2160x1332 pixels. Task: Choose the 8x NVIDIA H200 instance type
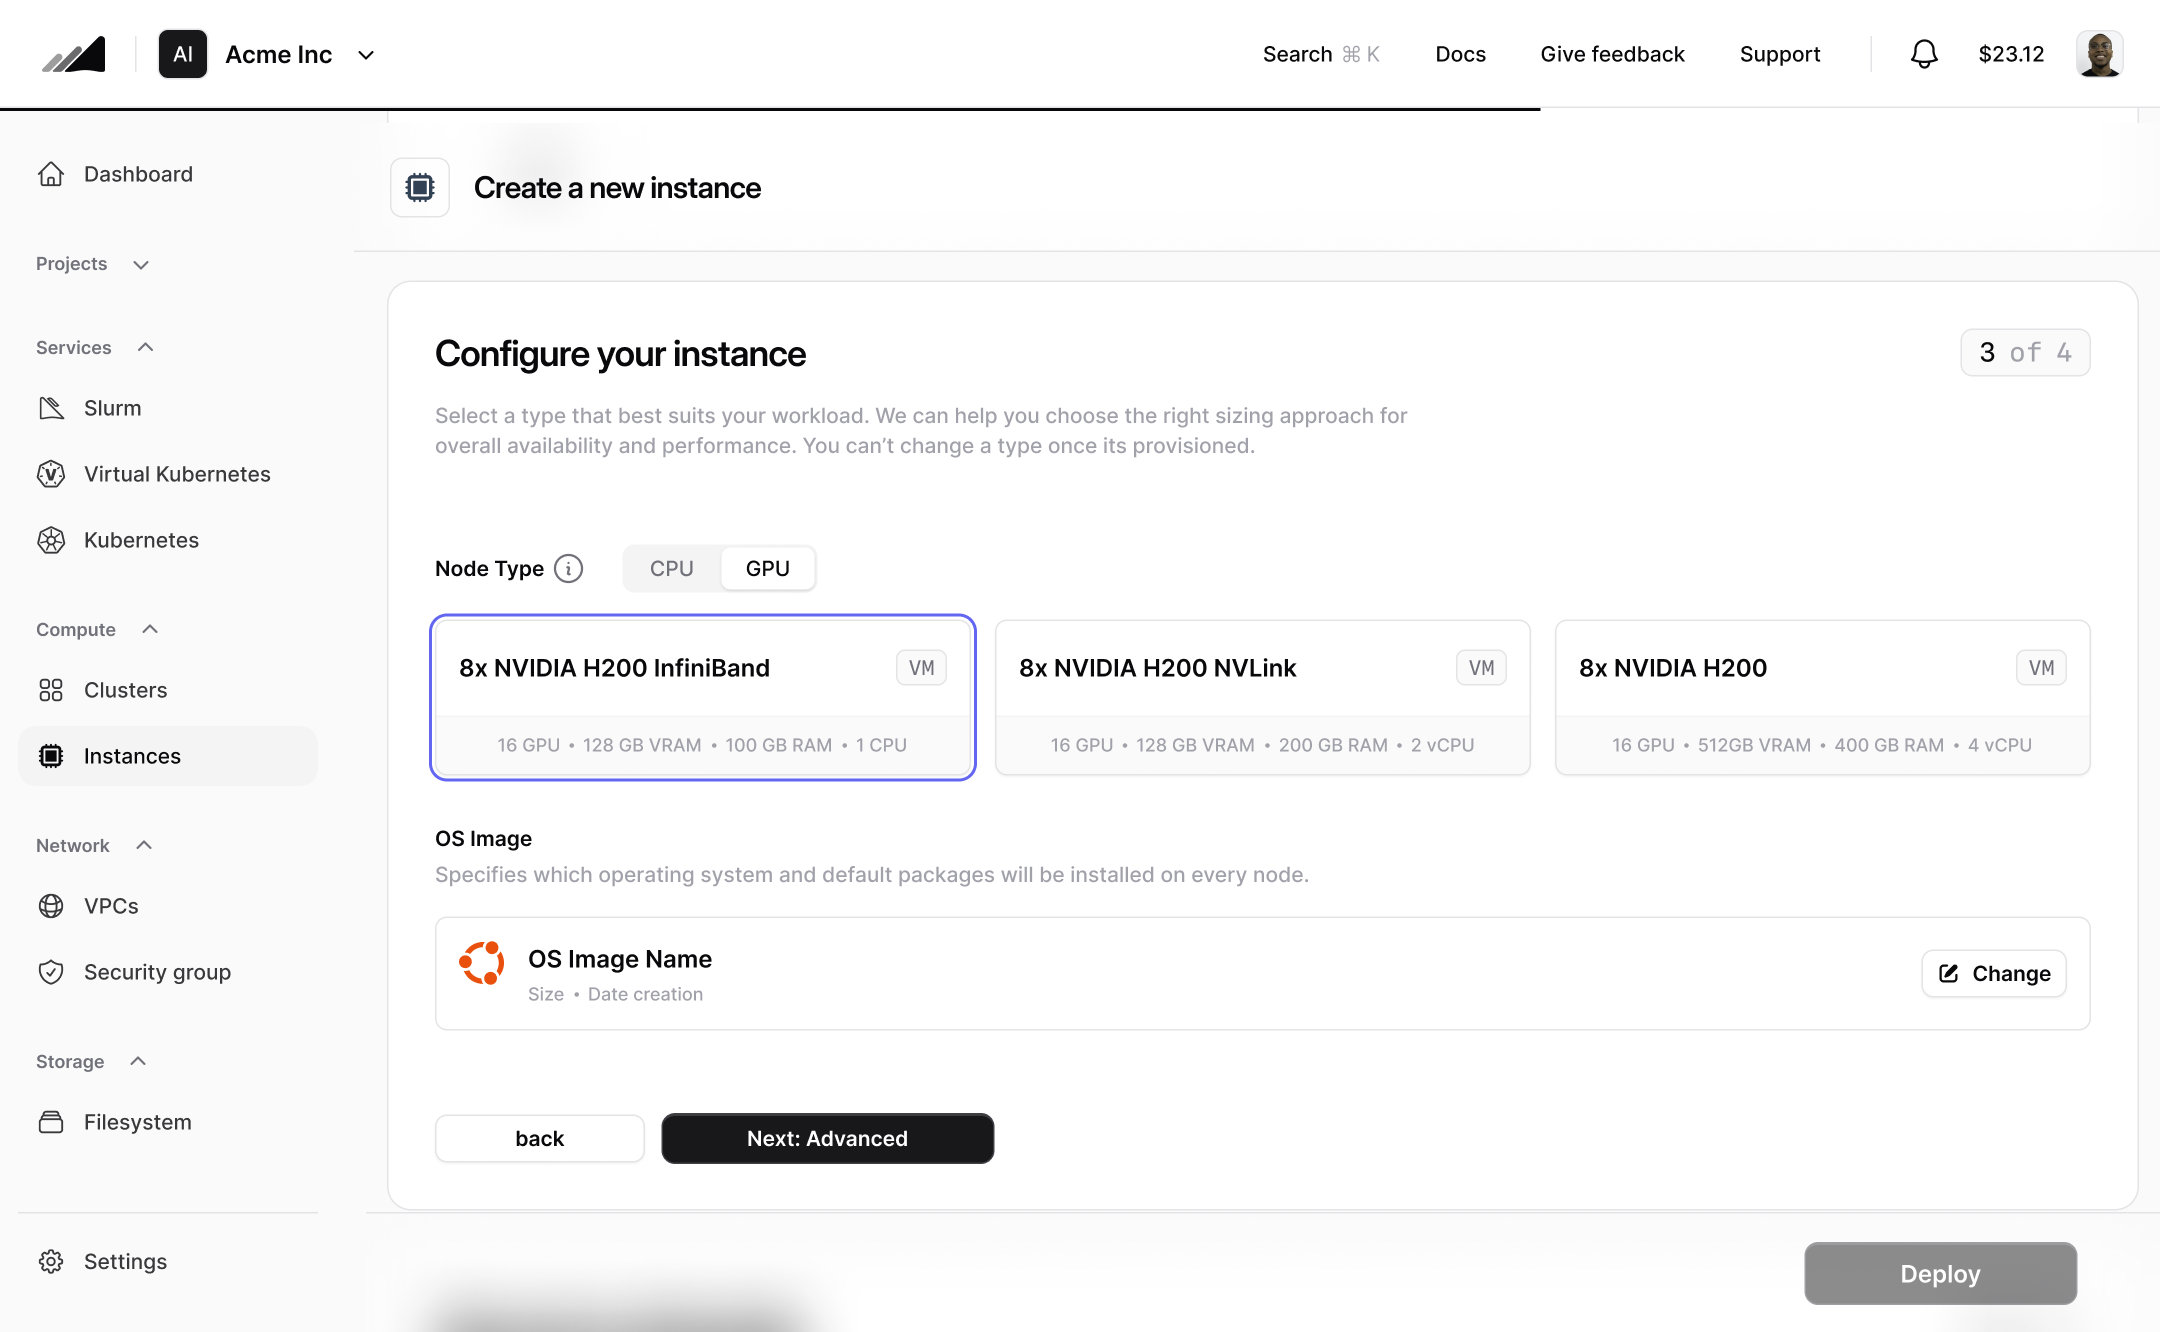click(x=1821, y=697)
